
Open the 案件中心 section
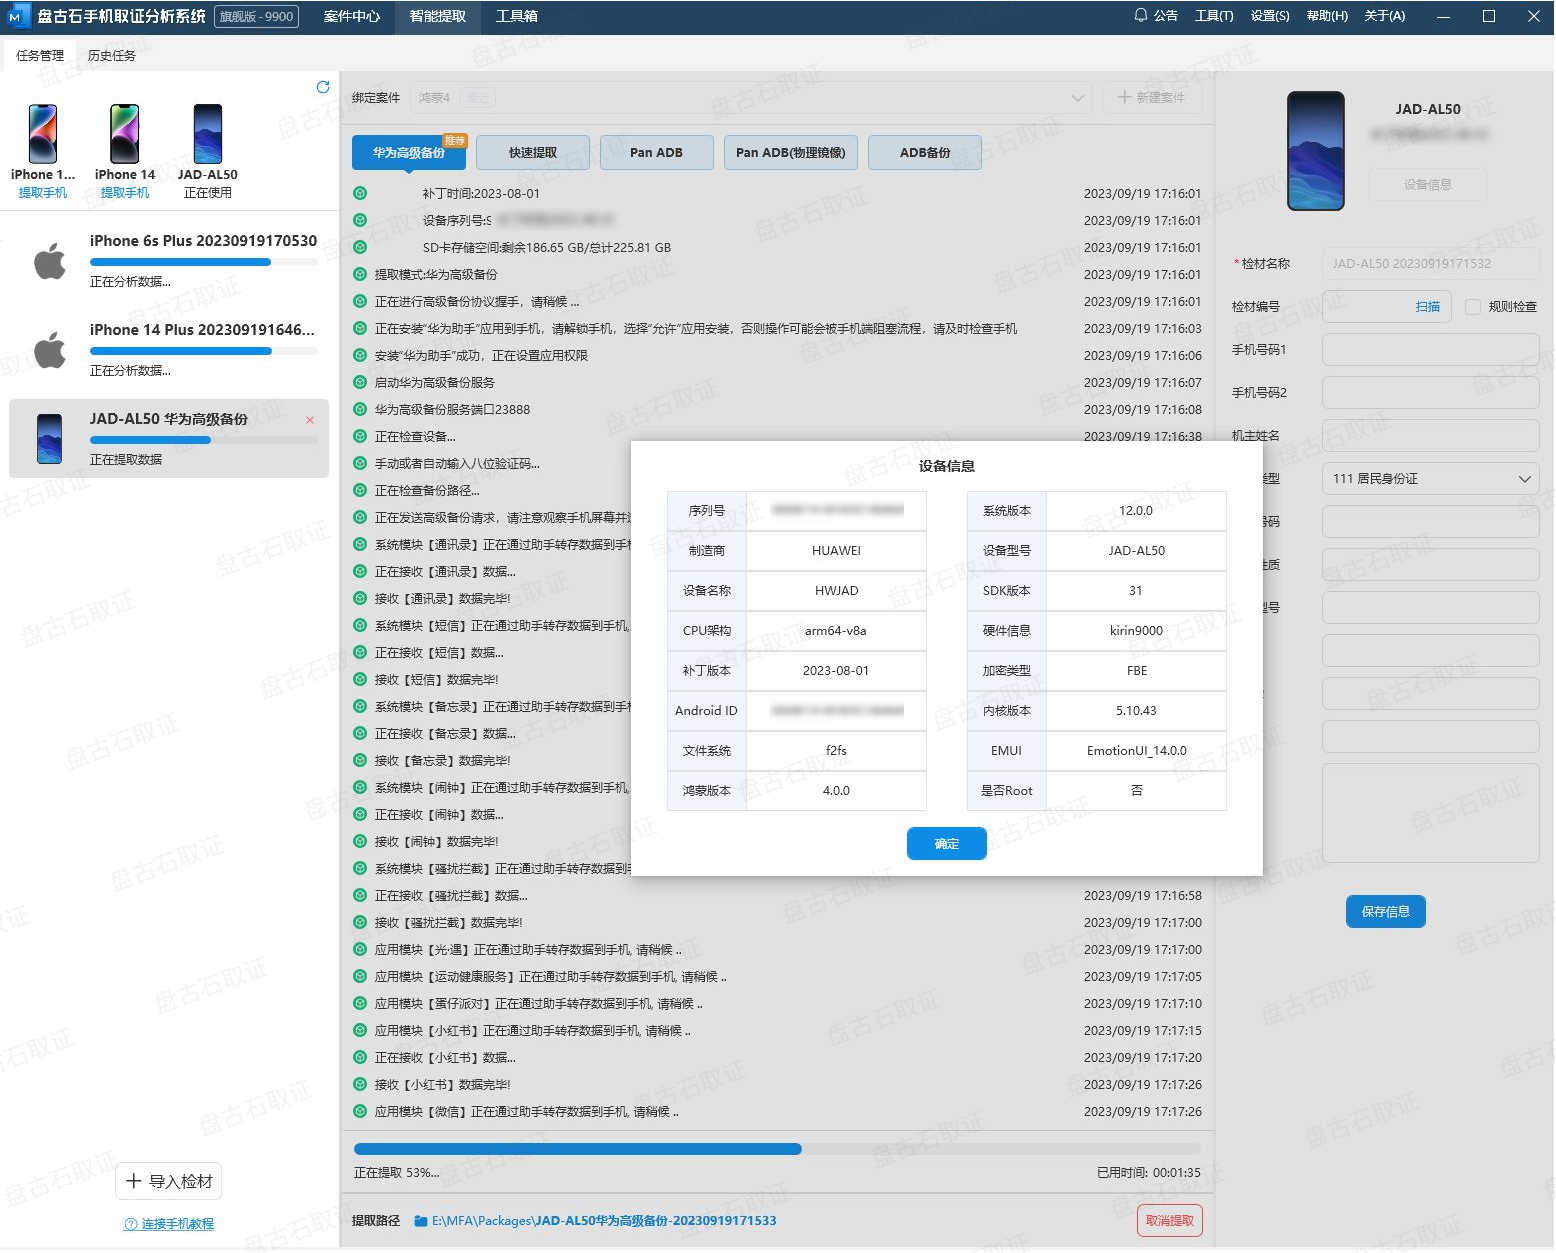coord(352,16)
